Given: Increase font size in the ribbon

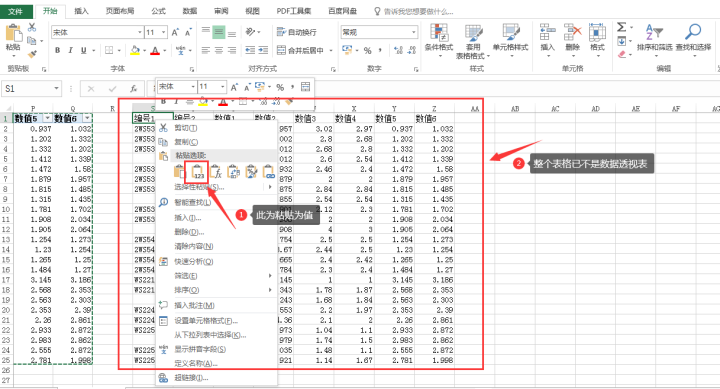Looking at the screenshot, I should pos(175,32).
